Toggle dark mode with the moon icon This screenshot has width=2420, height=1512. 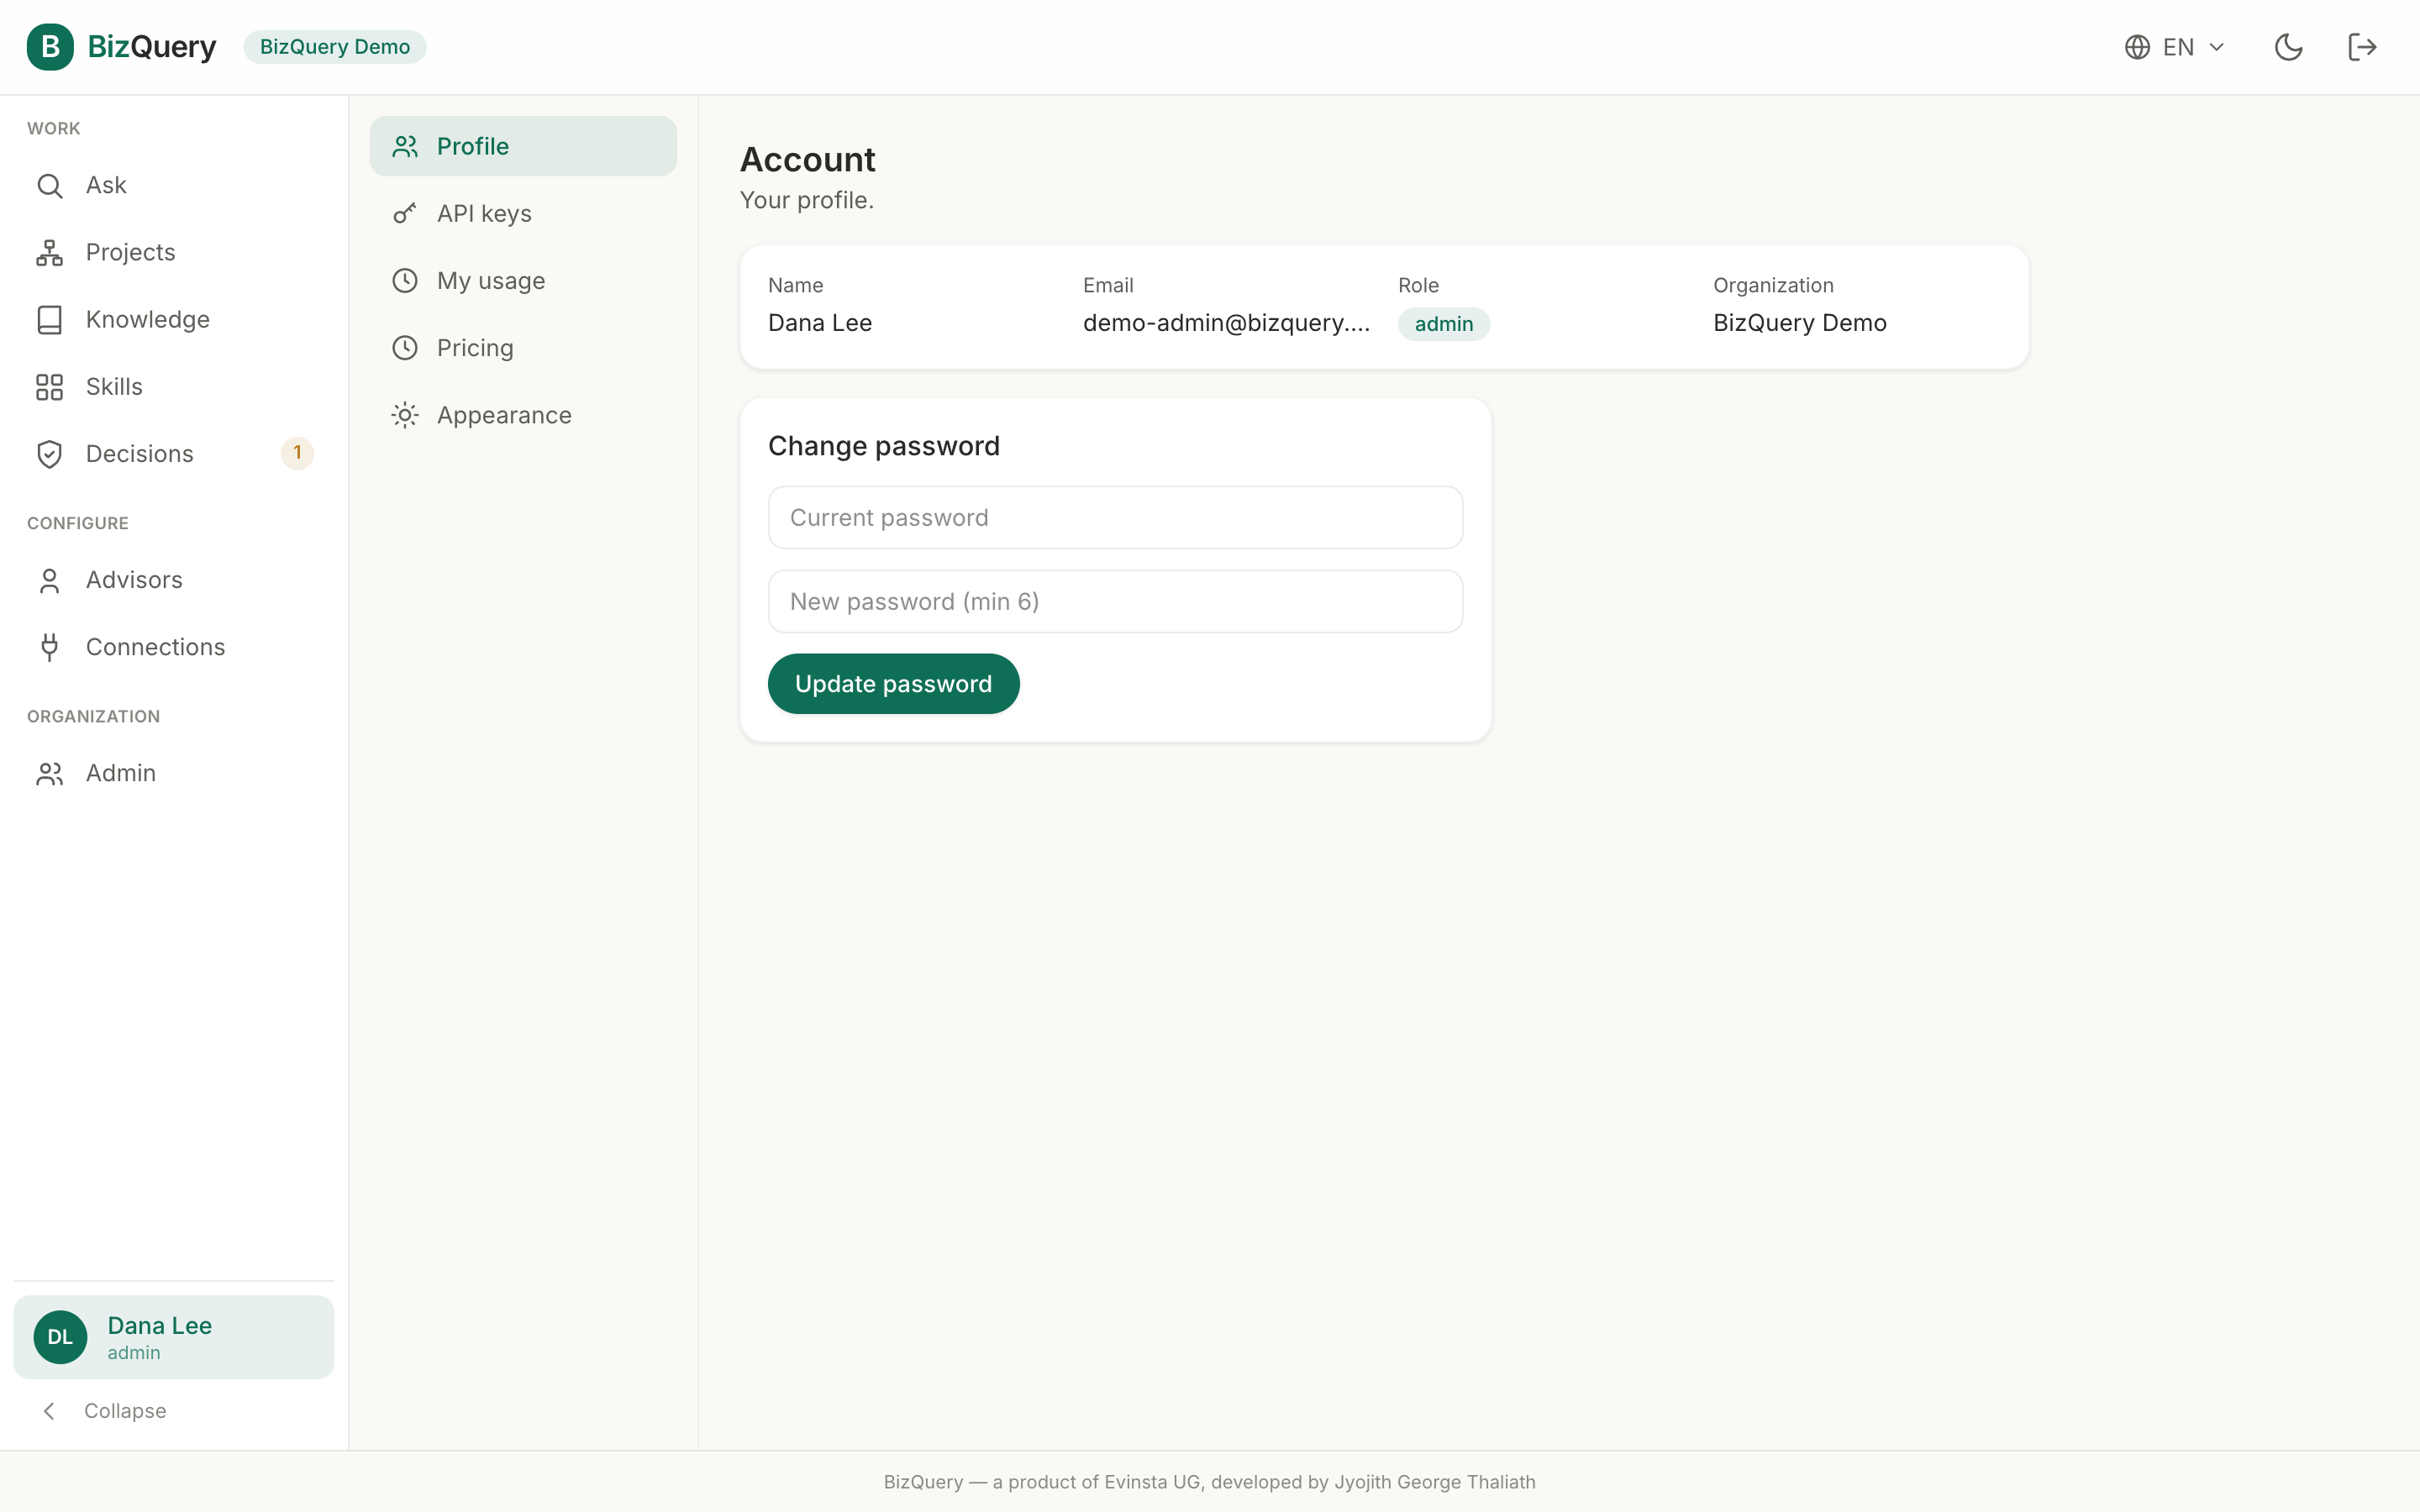point(2288,47)
